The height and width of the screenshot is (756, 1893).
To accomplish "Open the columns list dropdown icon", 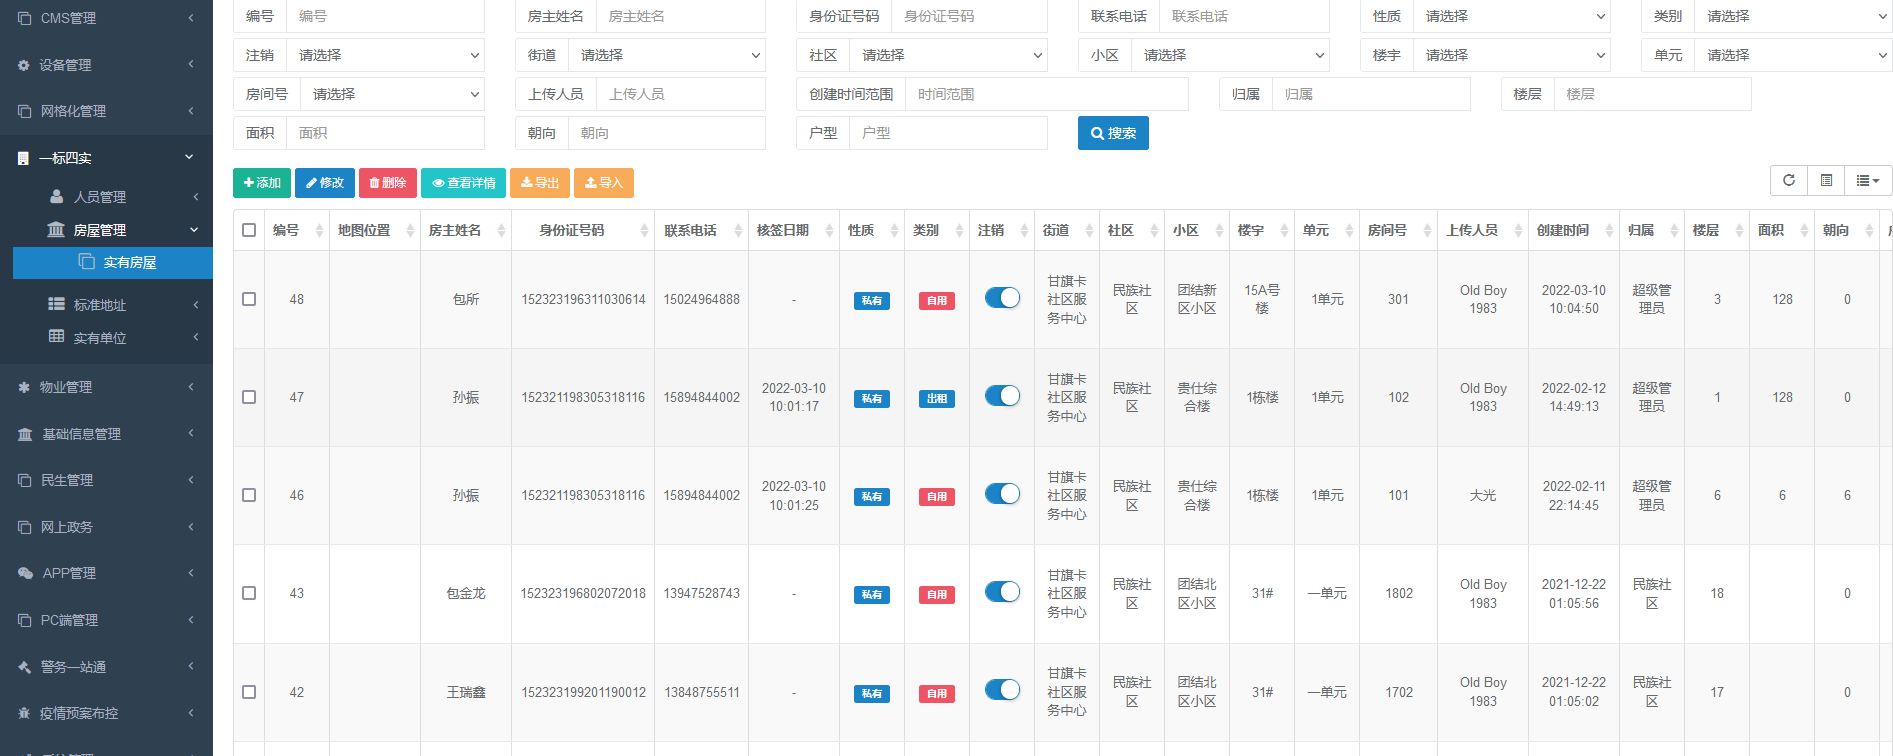I will point(1867,181).
